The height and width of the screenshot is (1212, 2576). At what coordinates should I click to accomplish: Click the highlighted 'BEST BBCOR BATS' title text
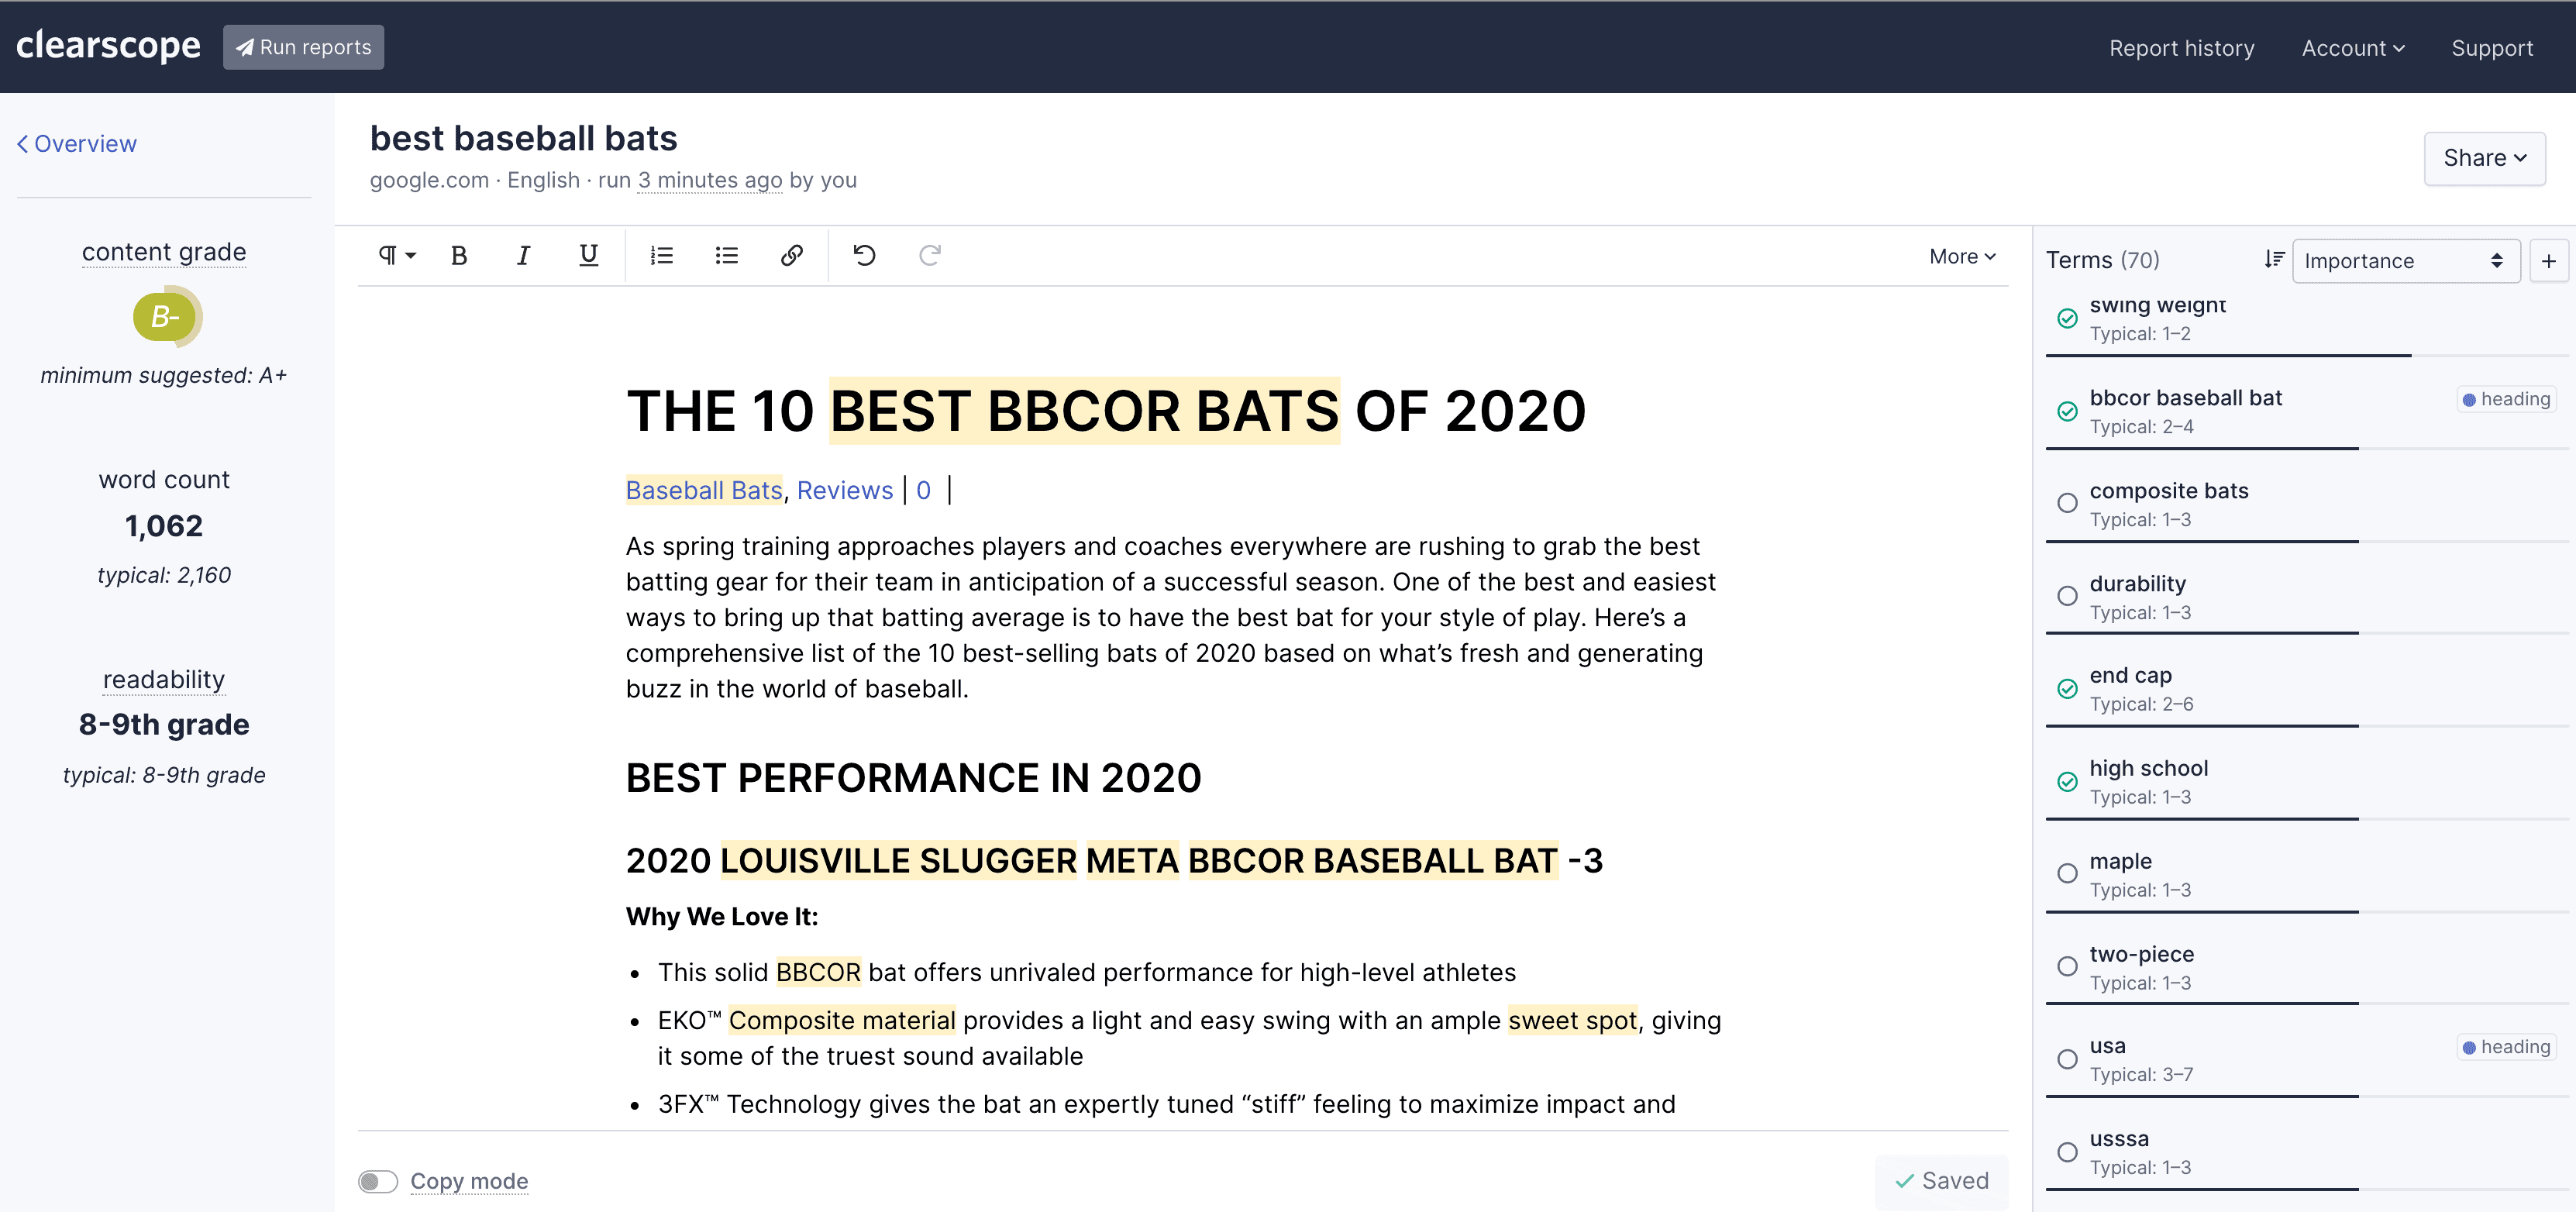click(1084, 411)
